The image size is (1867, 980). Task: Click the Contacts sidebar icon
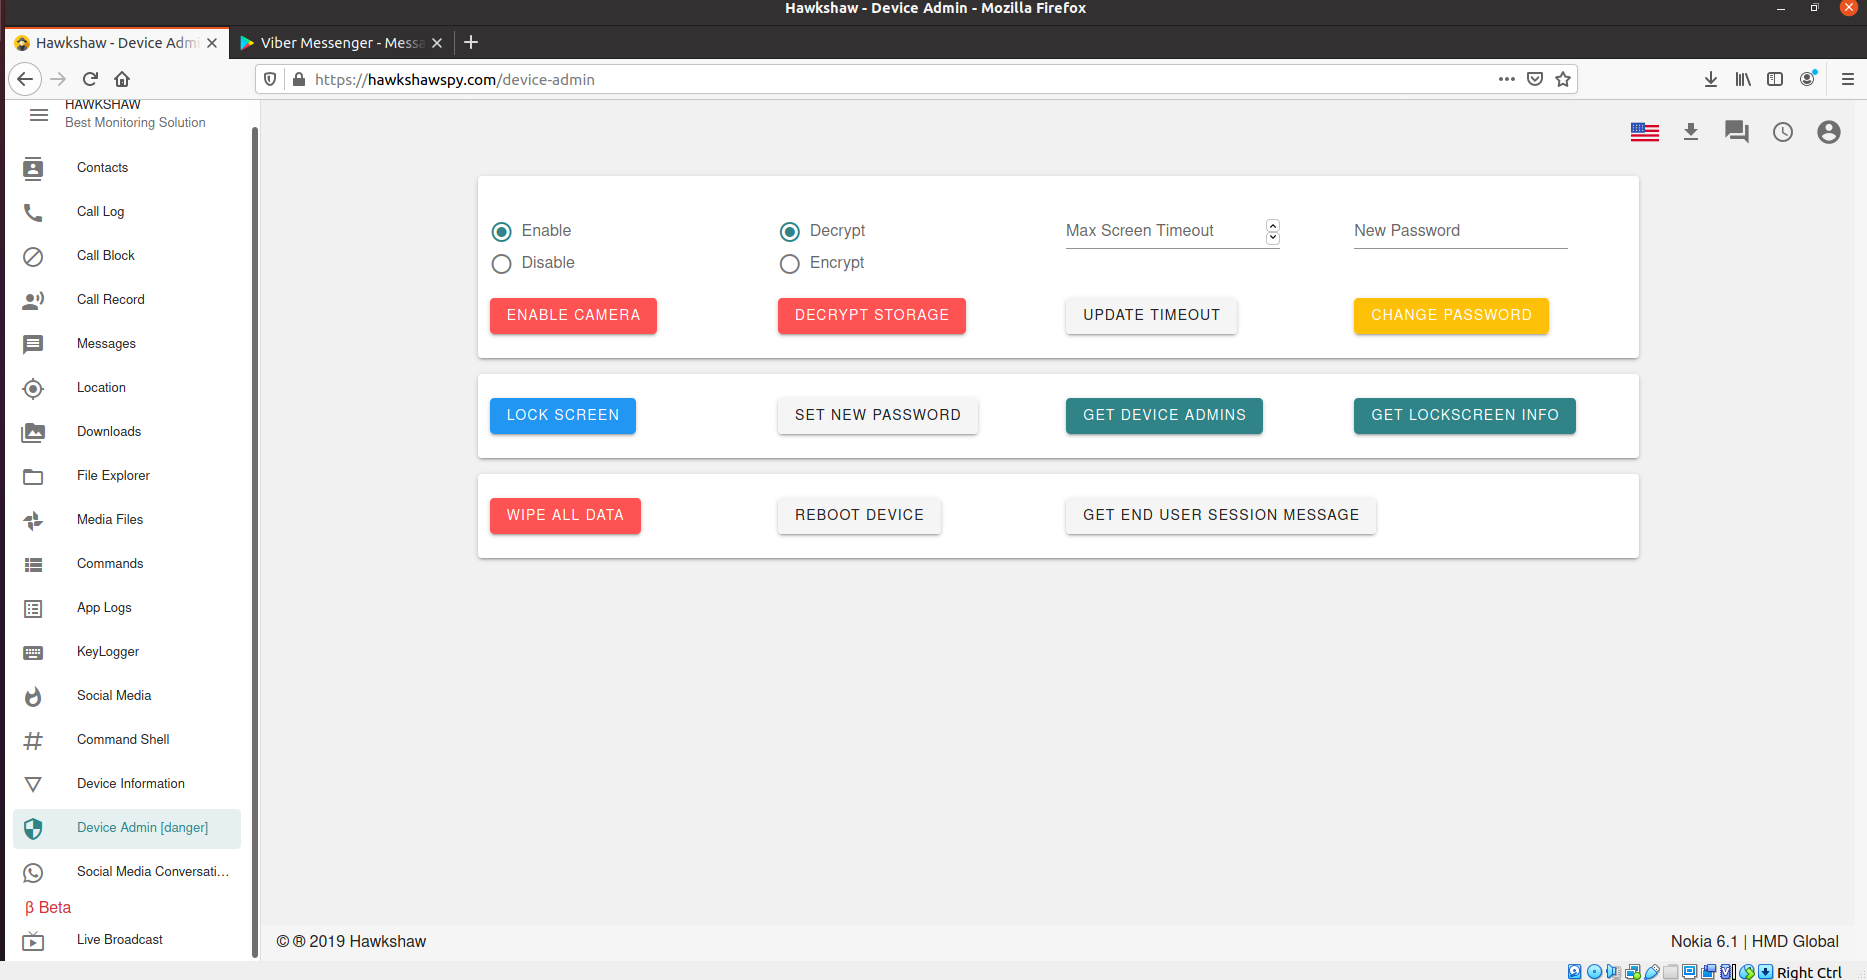33,168
